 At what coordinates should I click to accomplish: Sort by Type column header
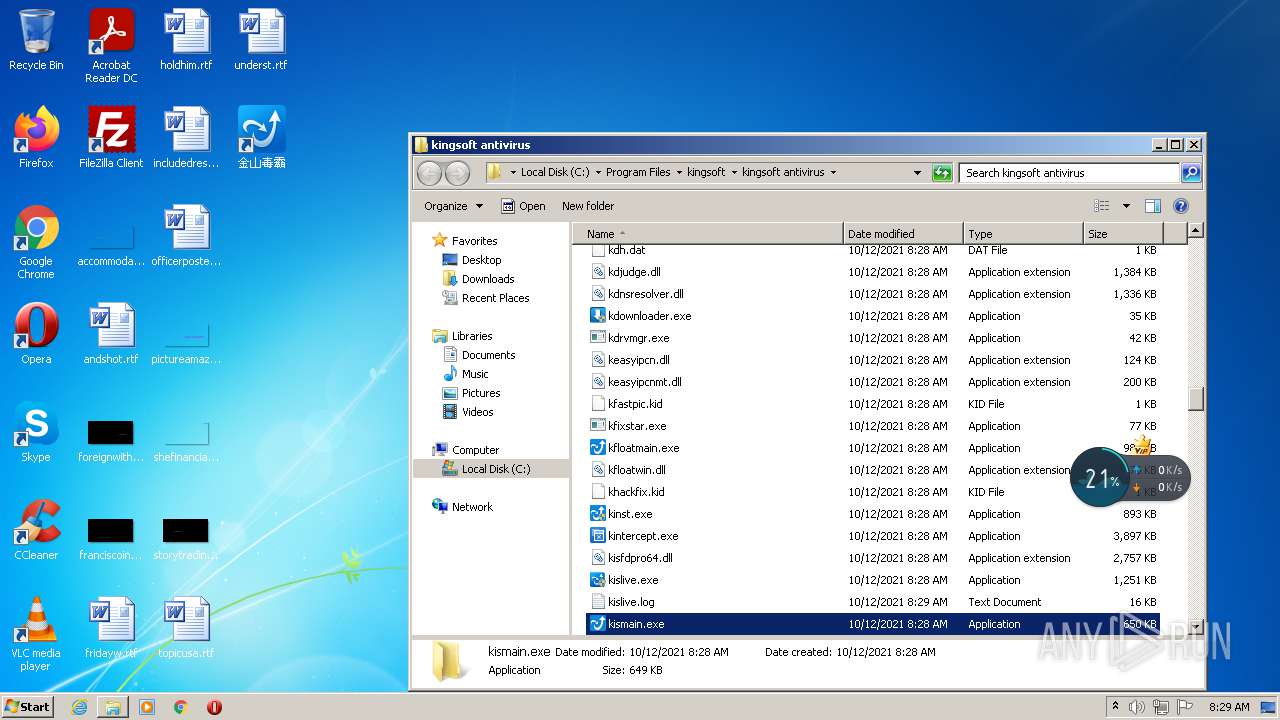pyautogui.click(x=1023, y=234)
